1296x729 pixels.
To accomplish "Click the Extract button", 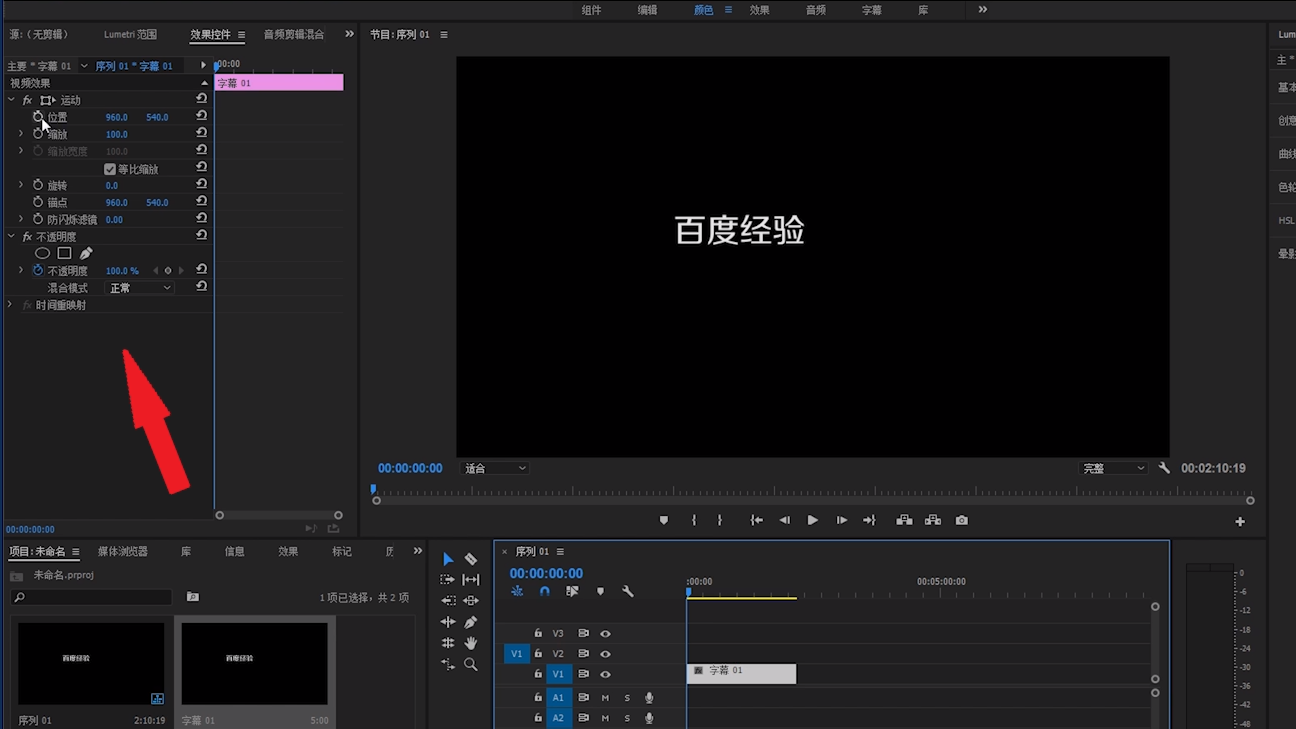I will point(933,520).
